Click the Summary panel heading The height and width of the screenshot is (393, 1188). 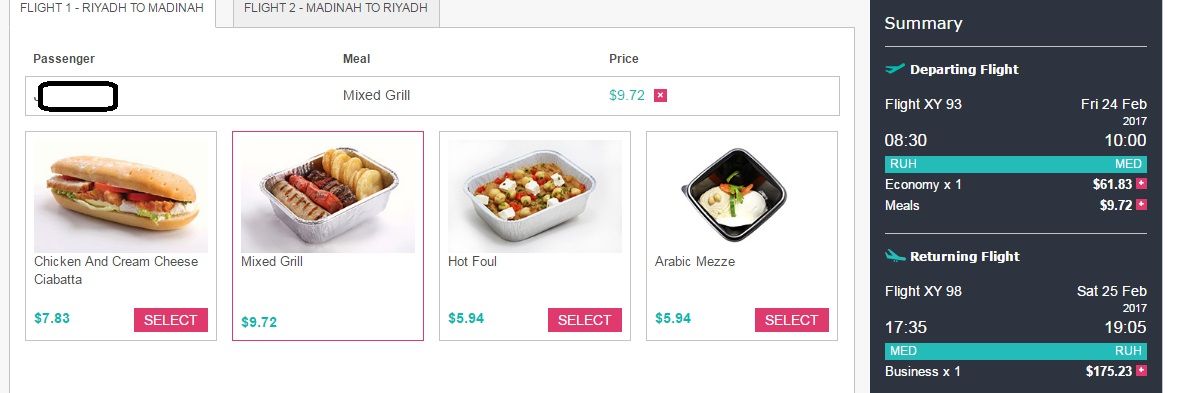[x=923, y=23]
